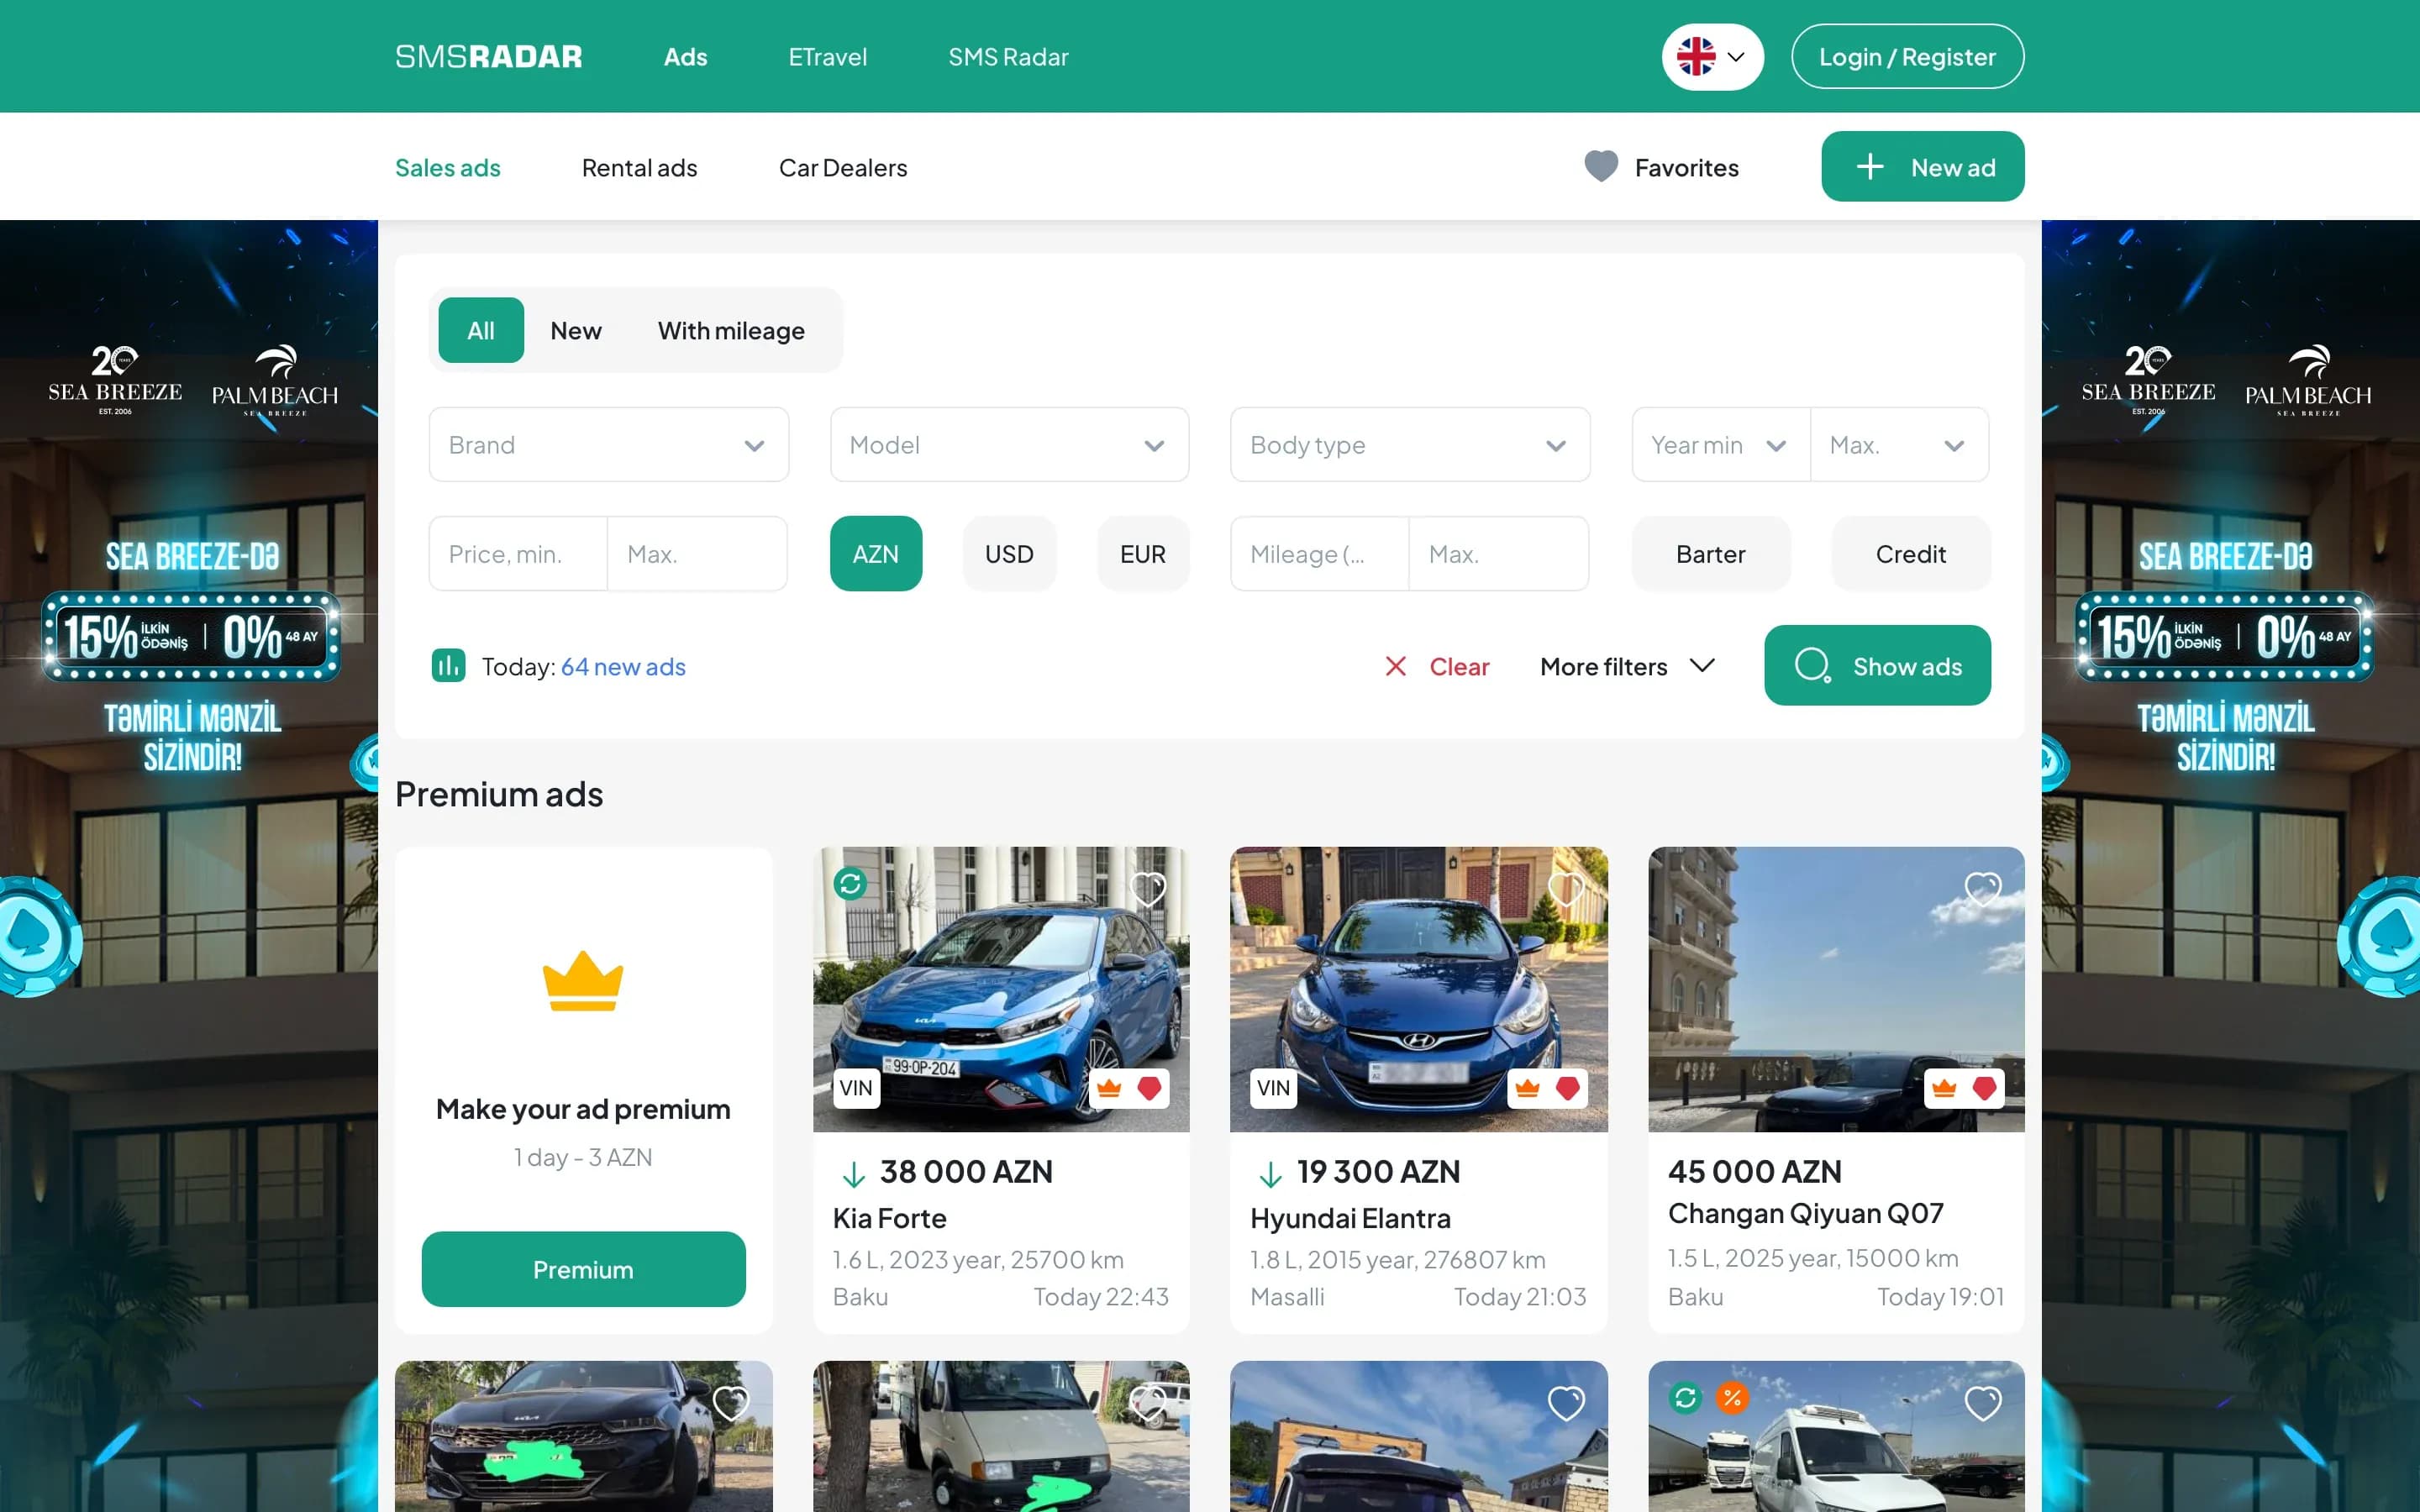The height and width of the screenshot is (1512, 2420).
Task: Click the orange crown badge on Hyundai Elantra
Action: (1527, 1088)
